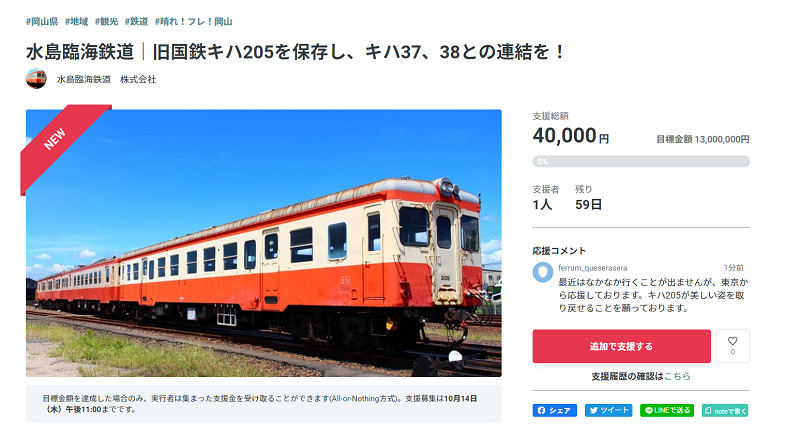Open ferrum_queserasera commenter avatar
Viewport: 800px width, 439px height.
tap(543, 272)
